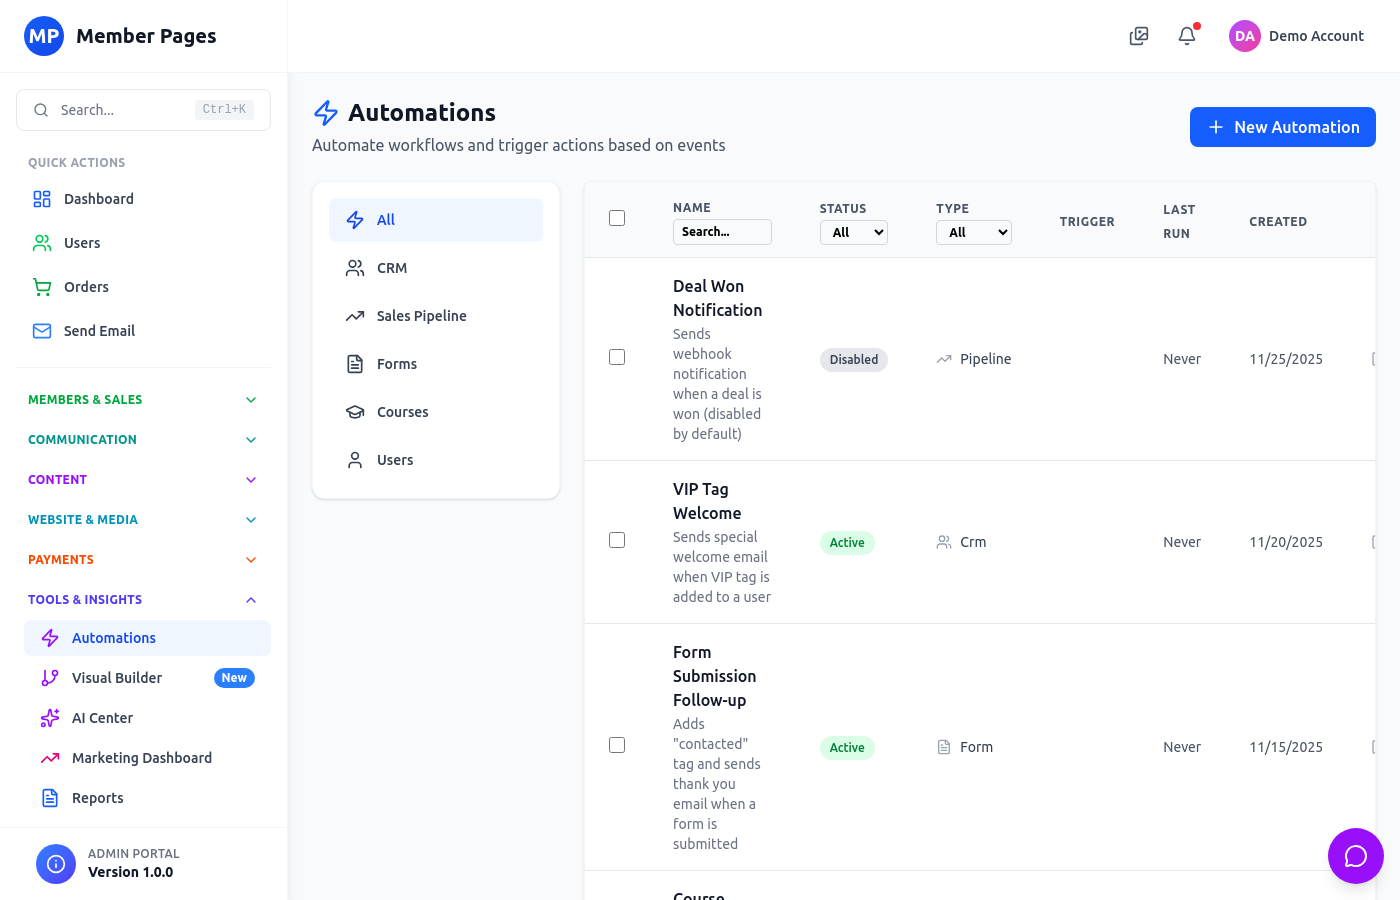Click the Sales Pipeline filter icon
Screen dimensions: 1400x900
click(355, 315)
